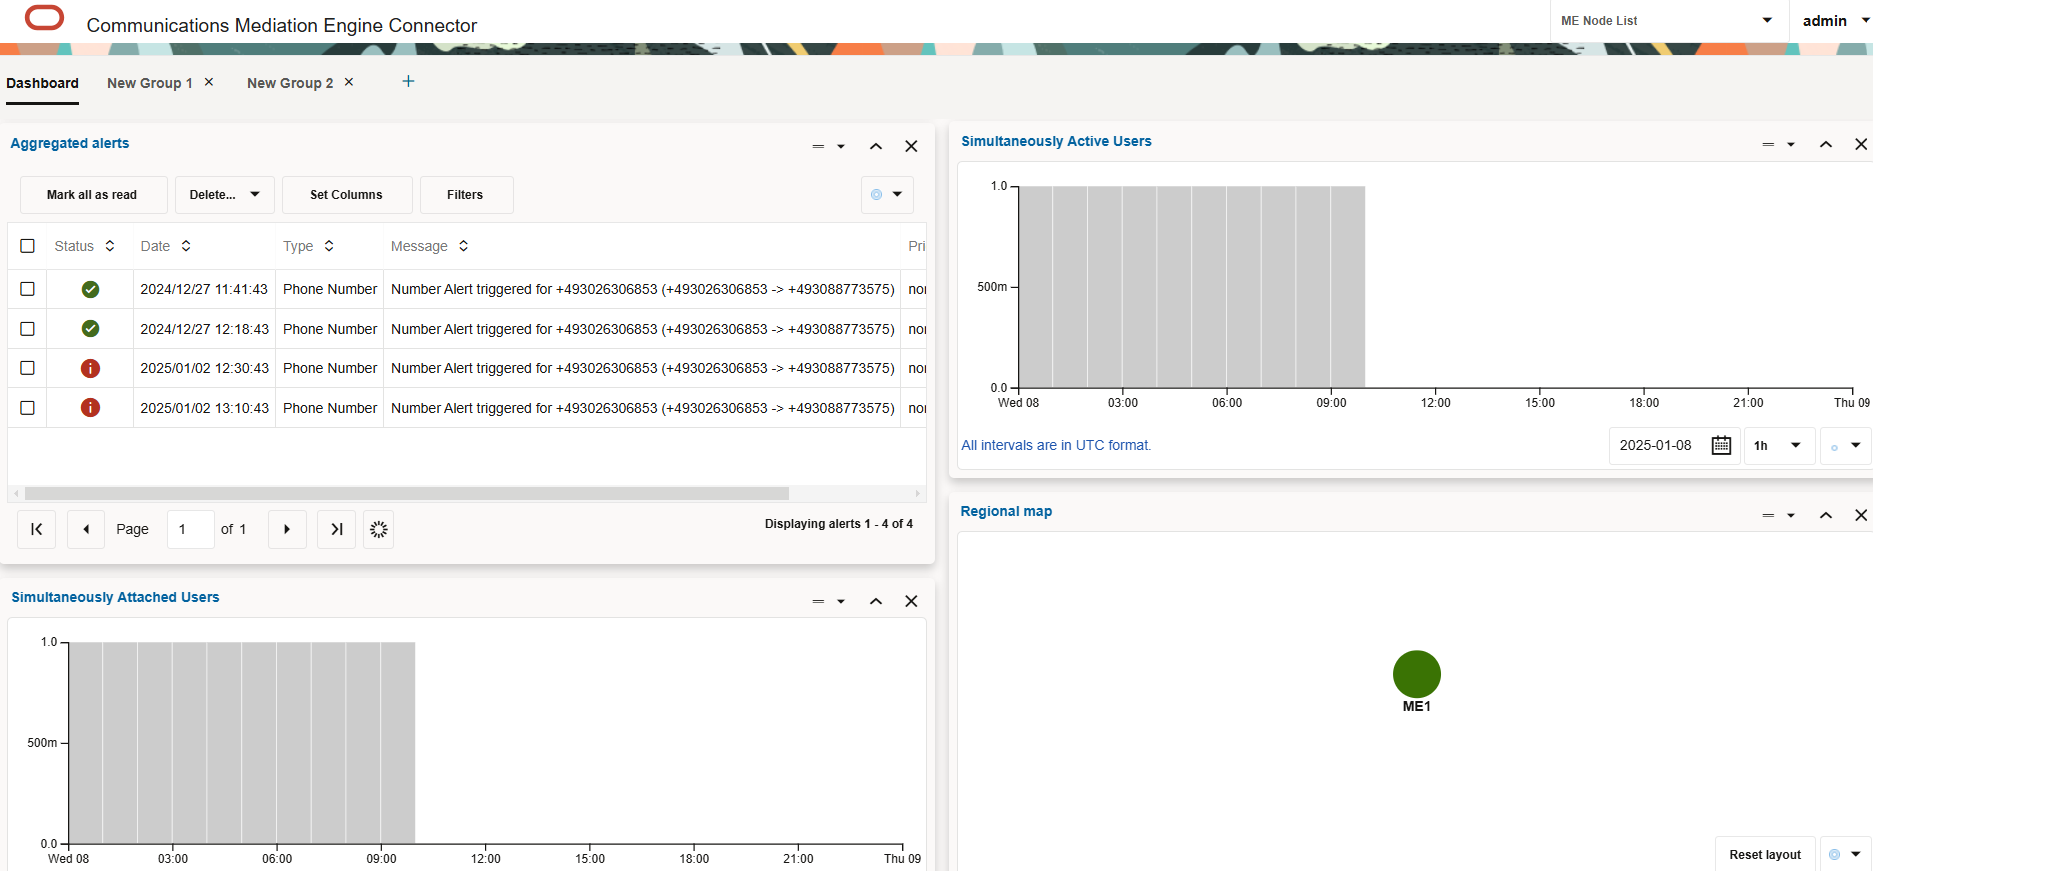Close the New Group 2 tab
The image size is (2062, 871).
349,82
